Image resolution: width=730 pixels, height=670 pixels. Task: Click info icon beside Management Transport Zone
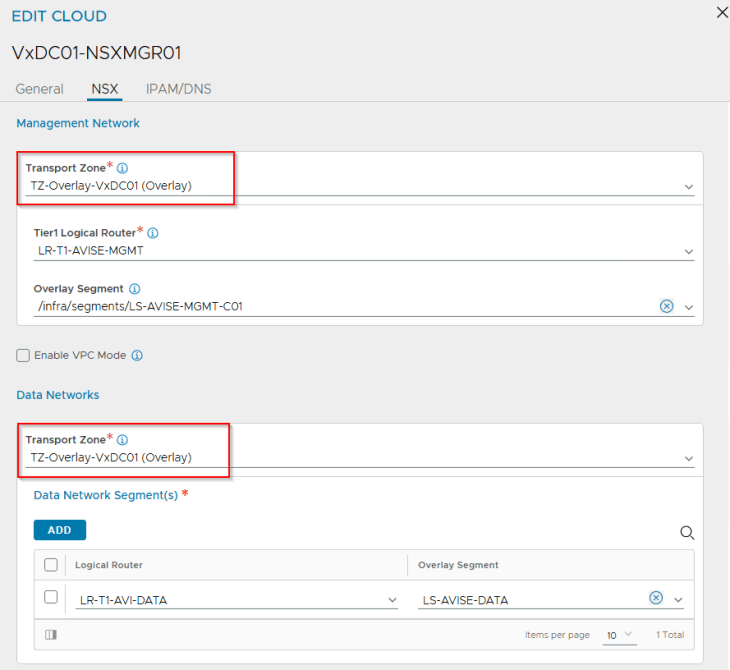122,168
